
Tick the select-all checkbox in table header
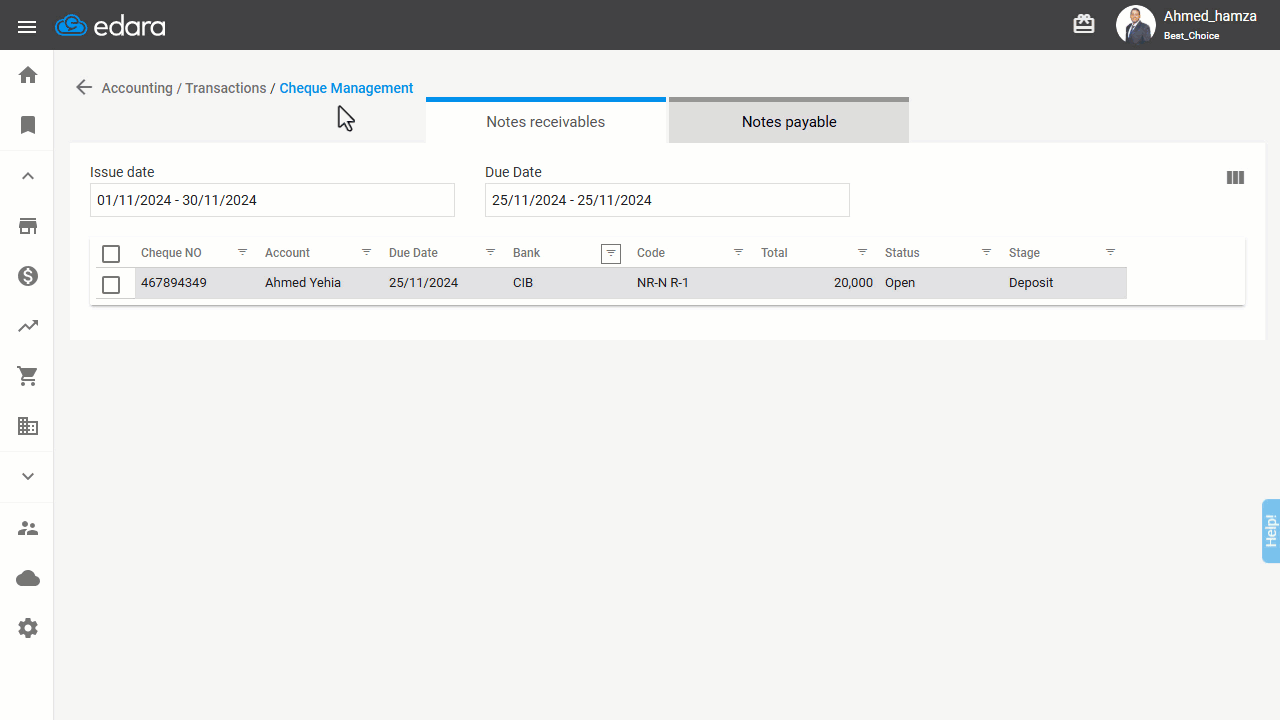[x=111, y=254]
